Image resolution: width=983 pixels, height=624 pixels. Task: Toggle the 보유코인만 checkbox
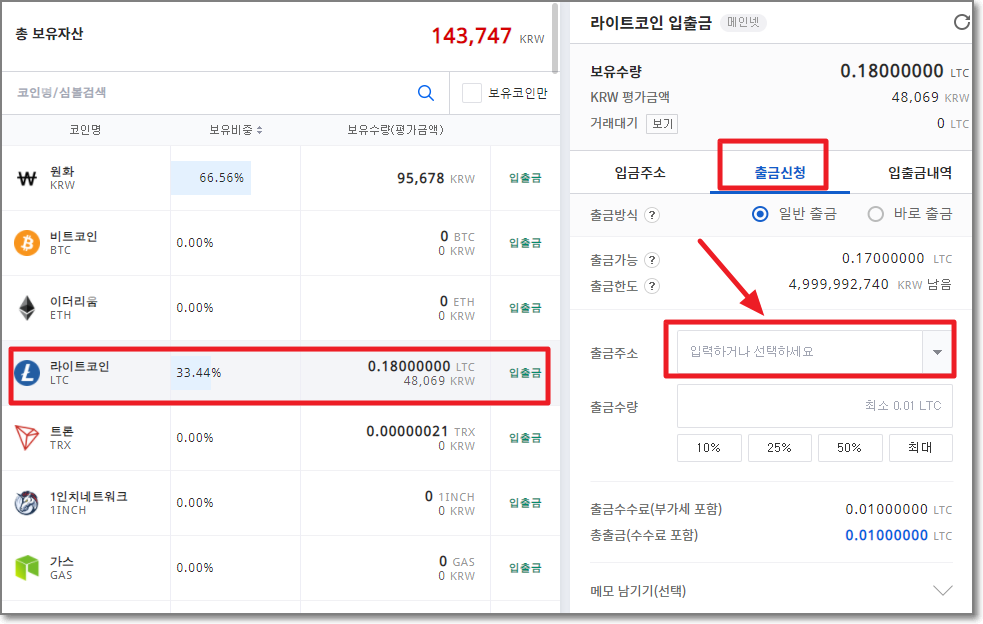(x=471, y=93)
